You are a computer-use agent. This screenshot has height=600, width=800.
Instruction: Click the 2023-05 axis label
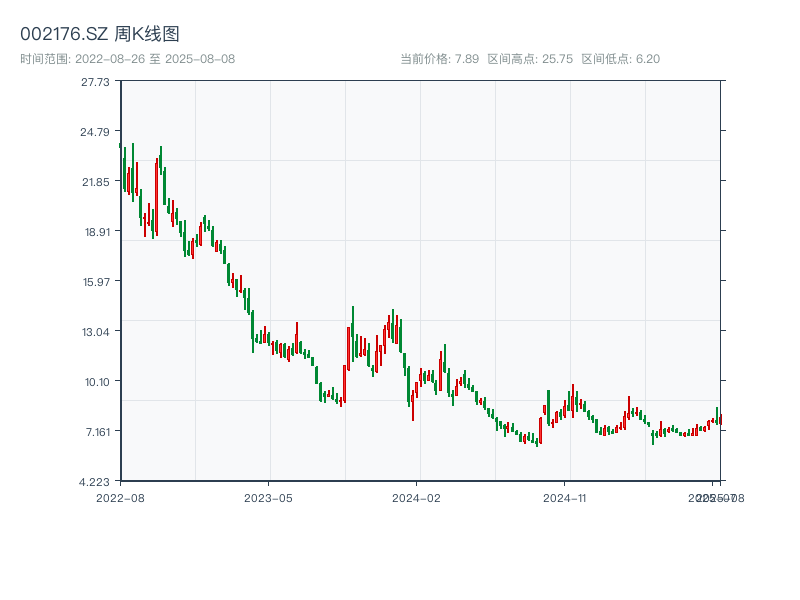(x=266, y=496)
